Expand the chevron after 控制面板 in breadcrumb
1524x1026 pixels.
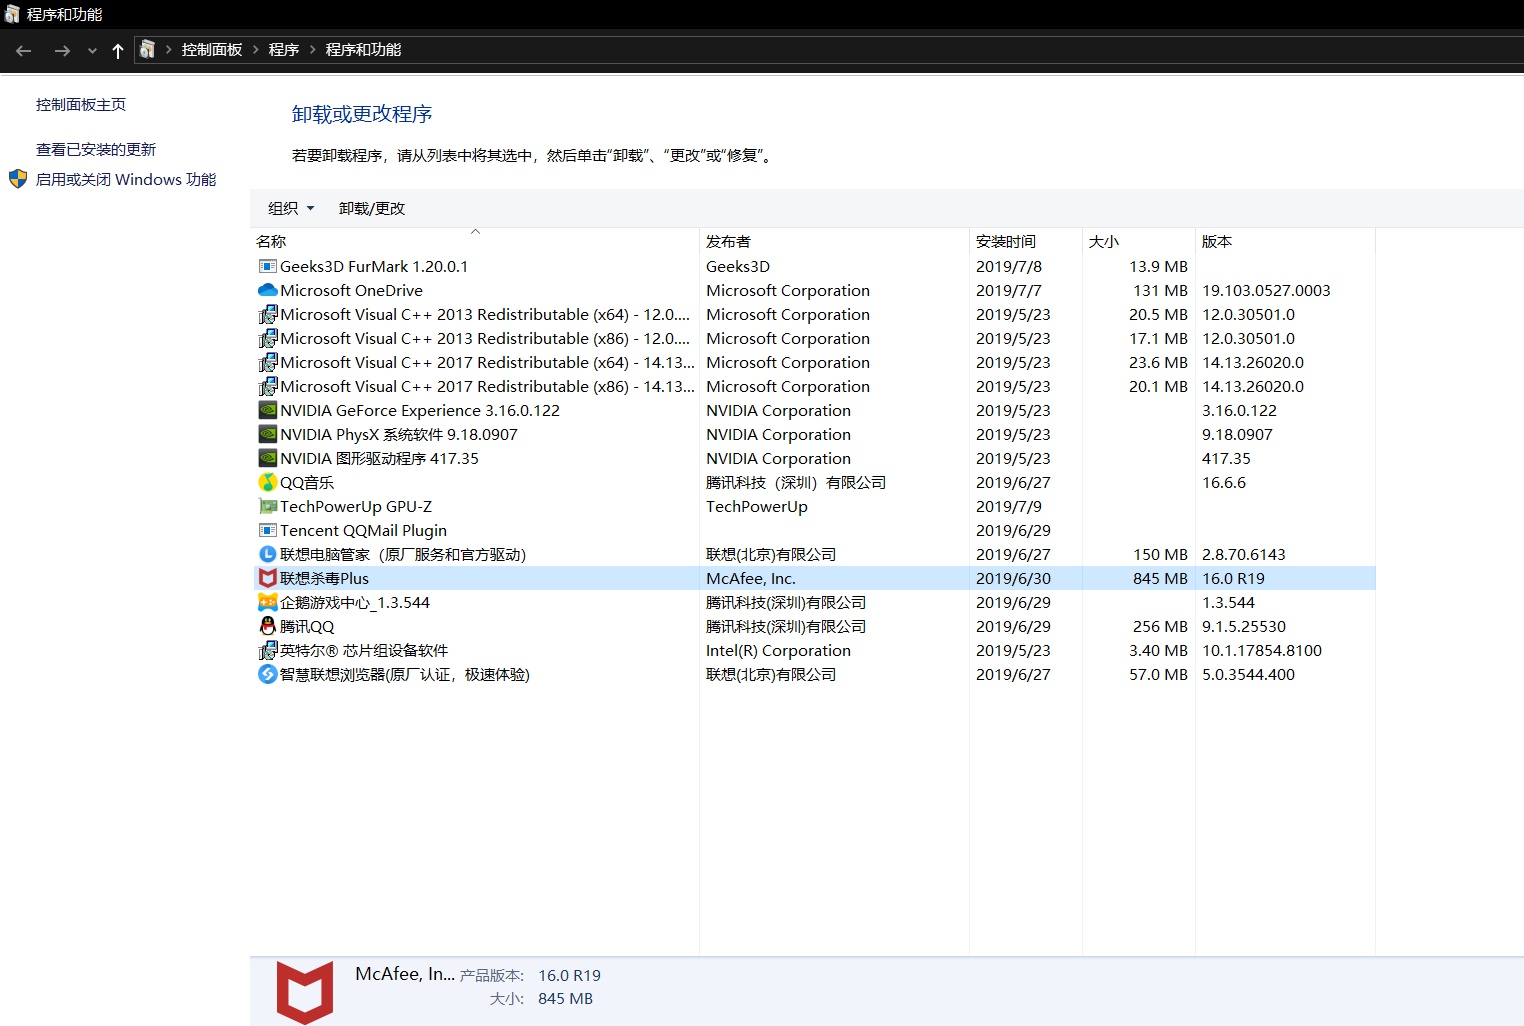[256, 50]
